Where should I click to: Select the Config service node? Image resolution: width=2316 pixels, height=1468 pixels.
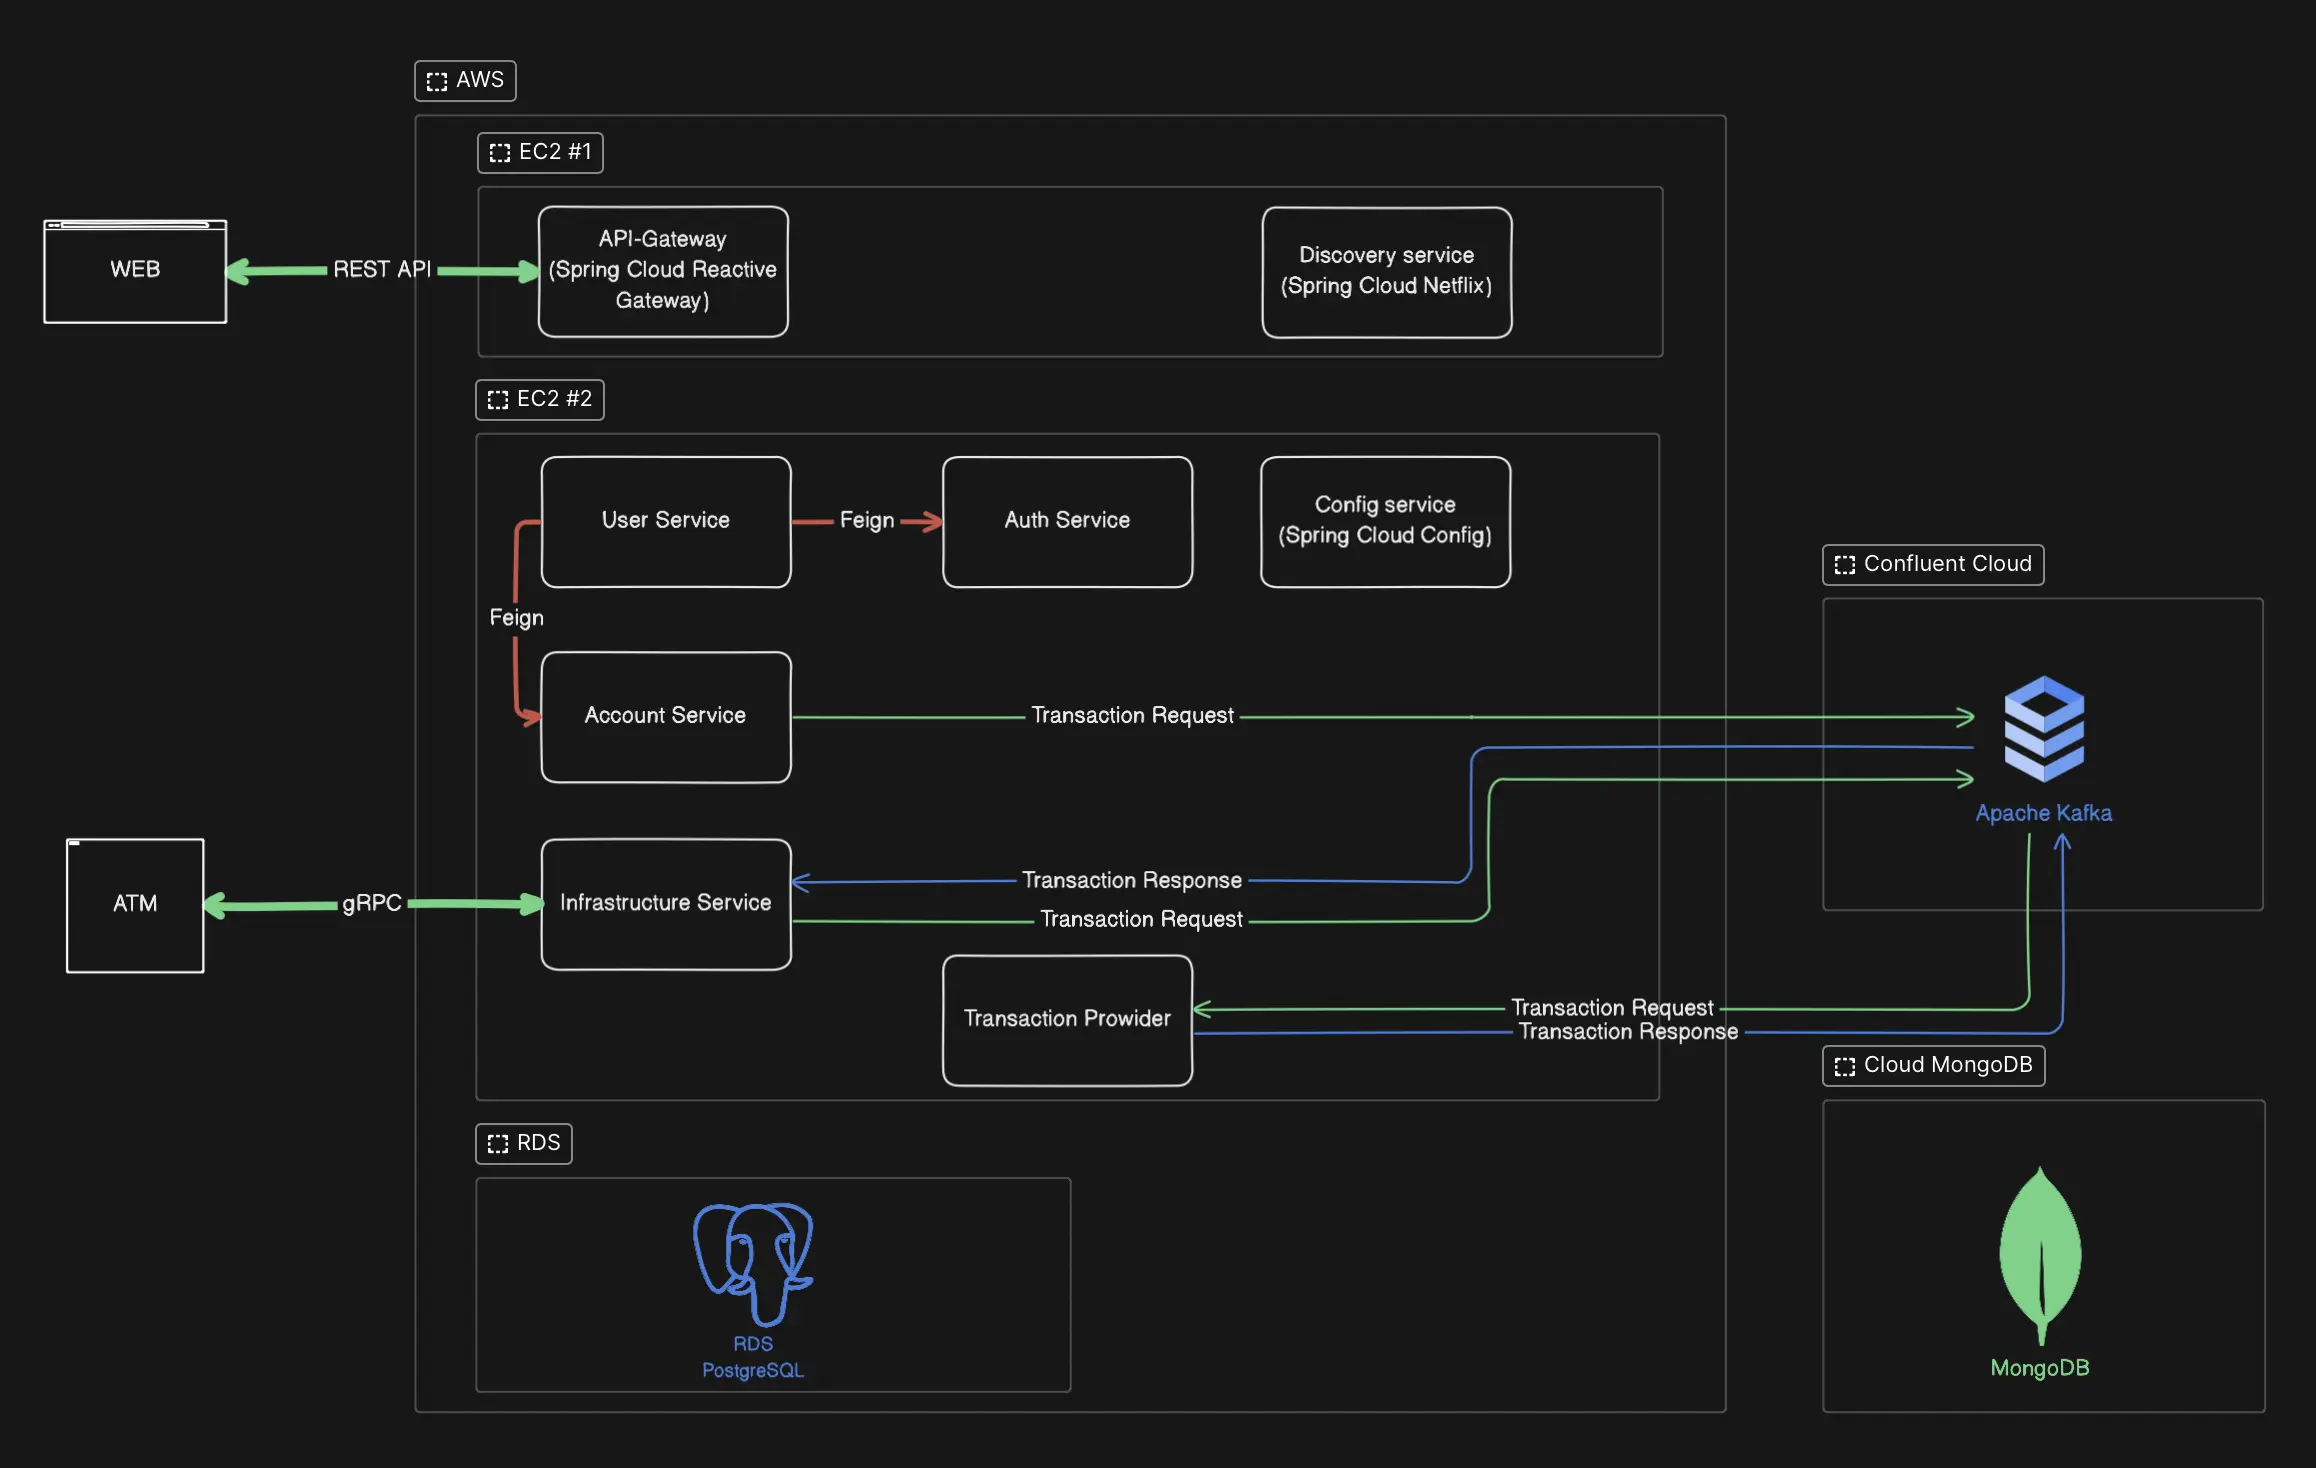1385,521
